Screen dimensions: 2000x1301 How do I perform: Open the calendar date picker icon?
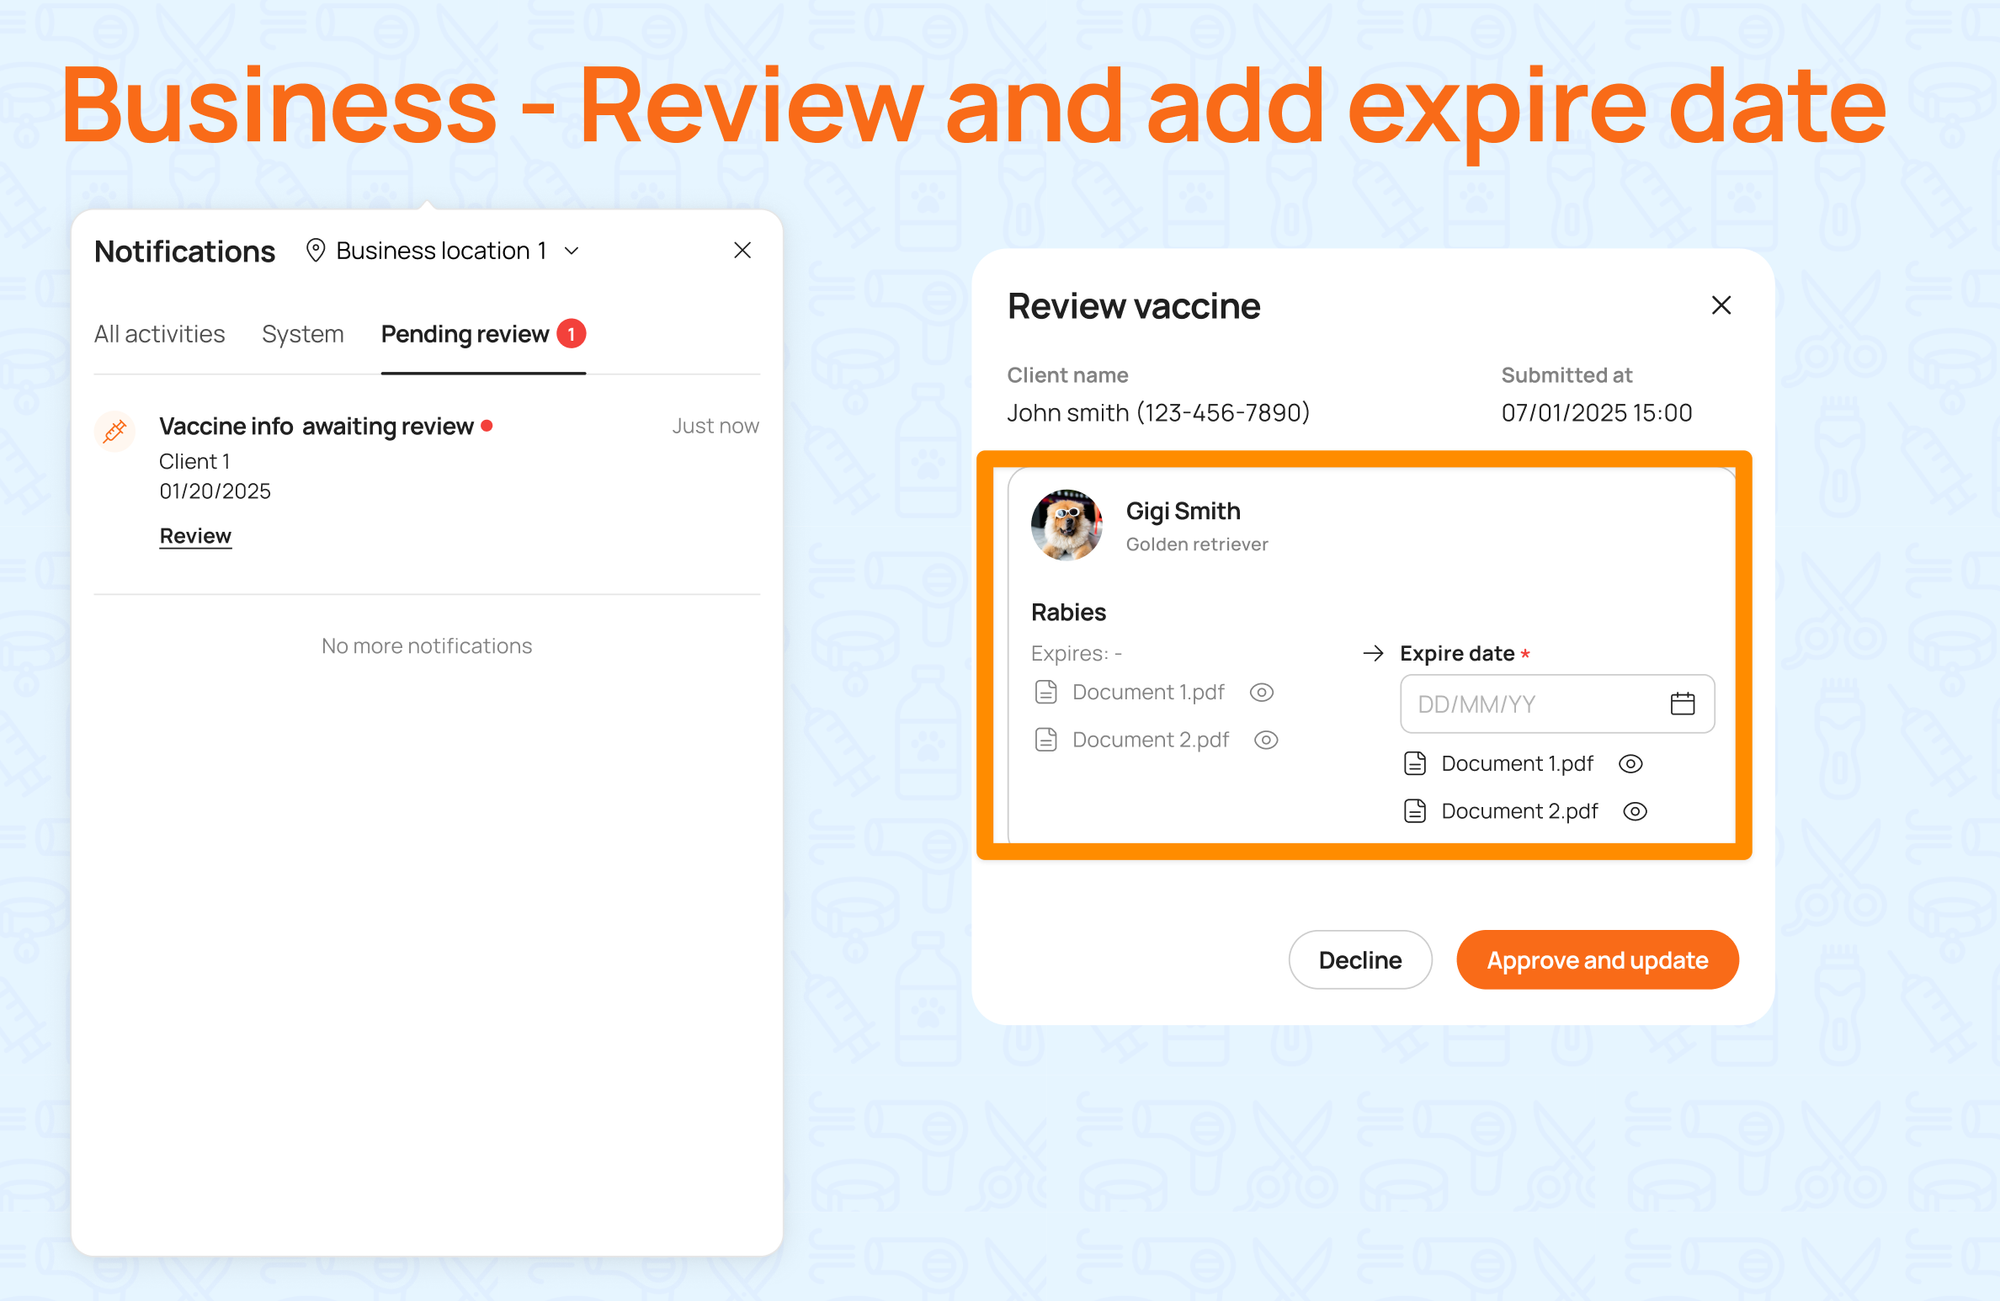(1682, 704)
